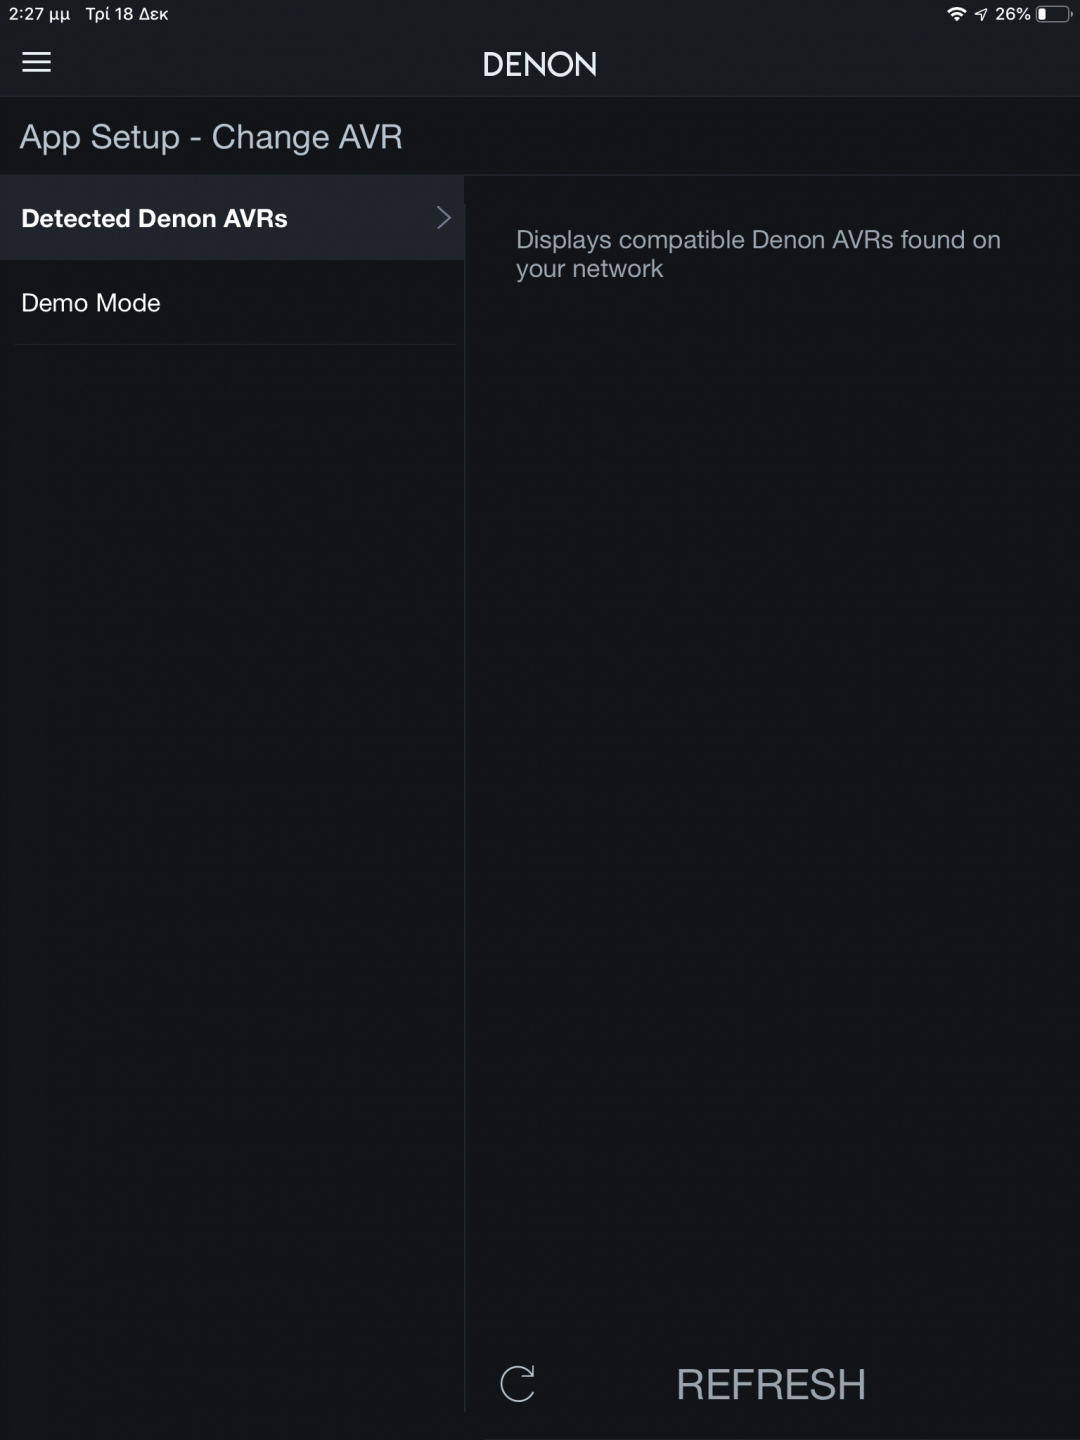The image size is (1080, 1440).
Task: Tap the divider line below Demo Mode
Action: tap(235, 345)
